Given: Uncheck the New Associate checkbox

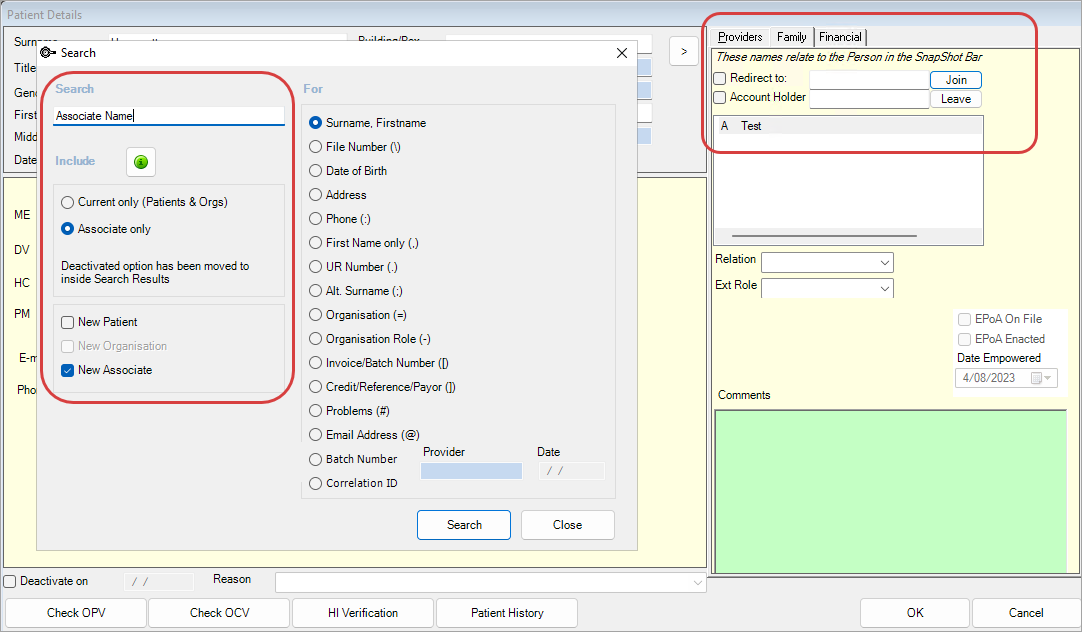Looking at the screenshot, I should point(68,370).
